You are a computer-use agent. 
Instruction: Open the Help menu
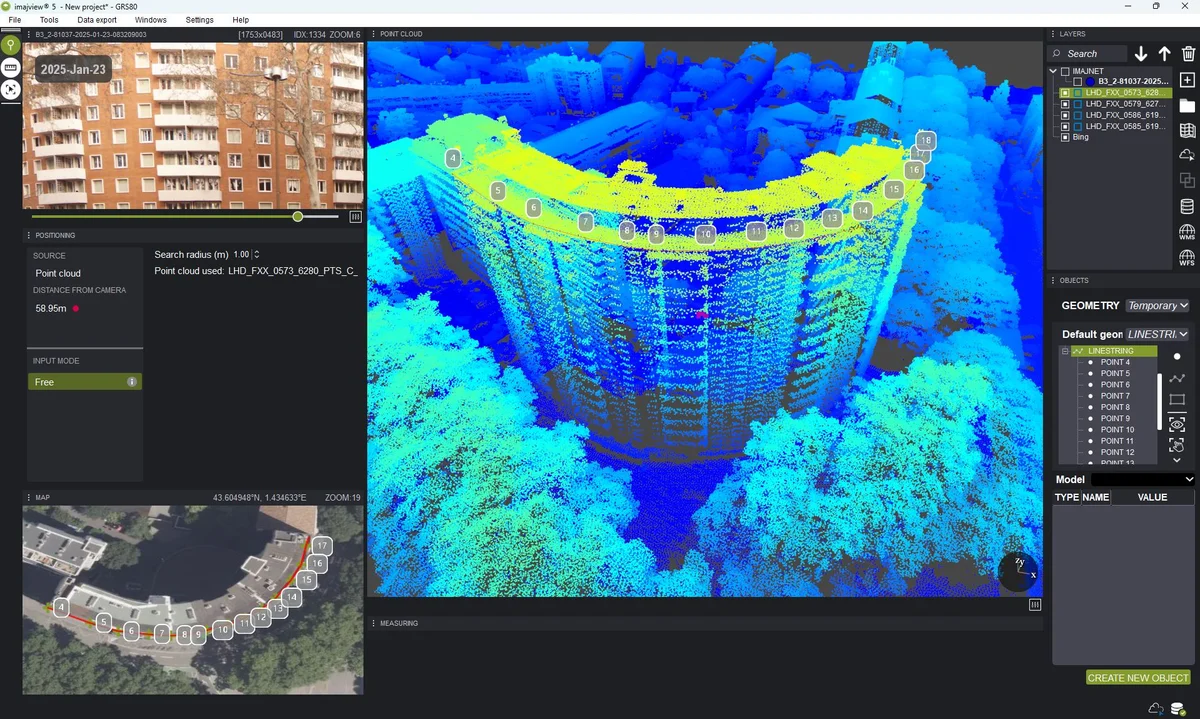241,20
